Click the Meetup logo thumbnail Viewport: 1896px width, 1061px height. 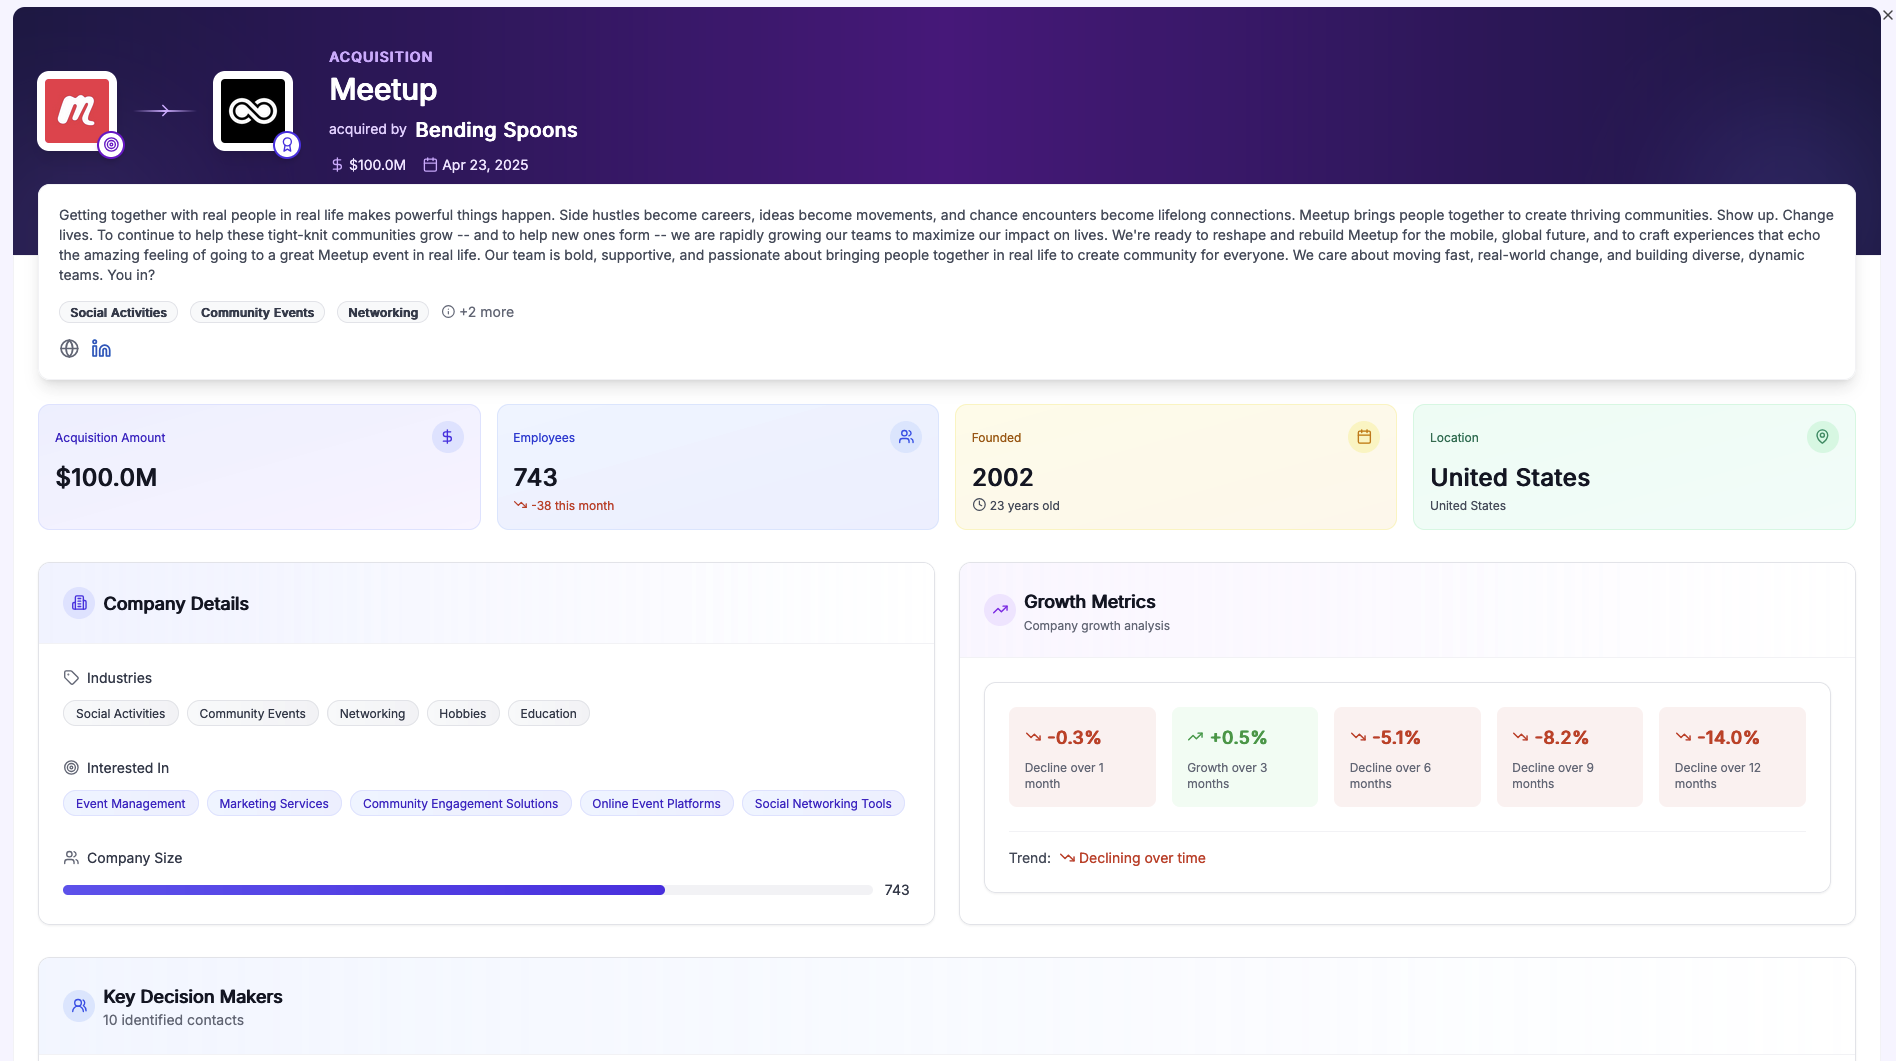77,111
